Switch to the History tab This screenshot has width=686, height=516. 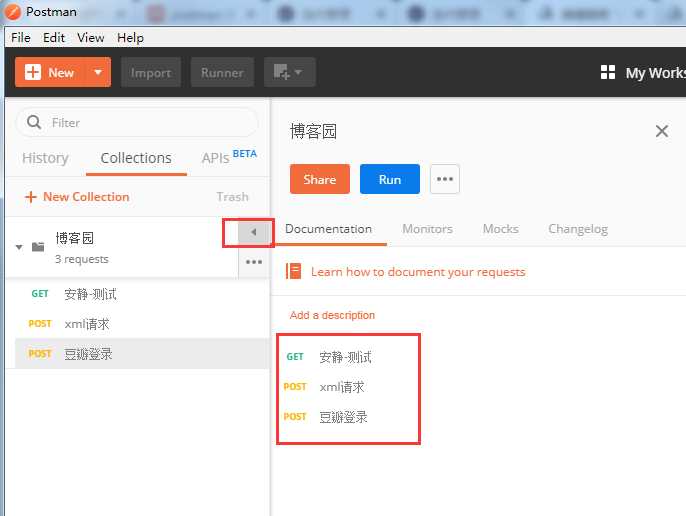(x=45, y=158)
